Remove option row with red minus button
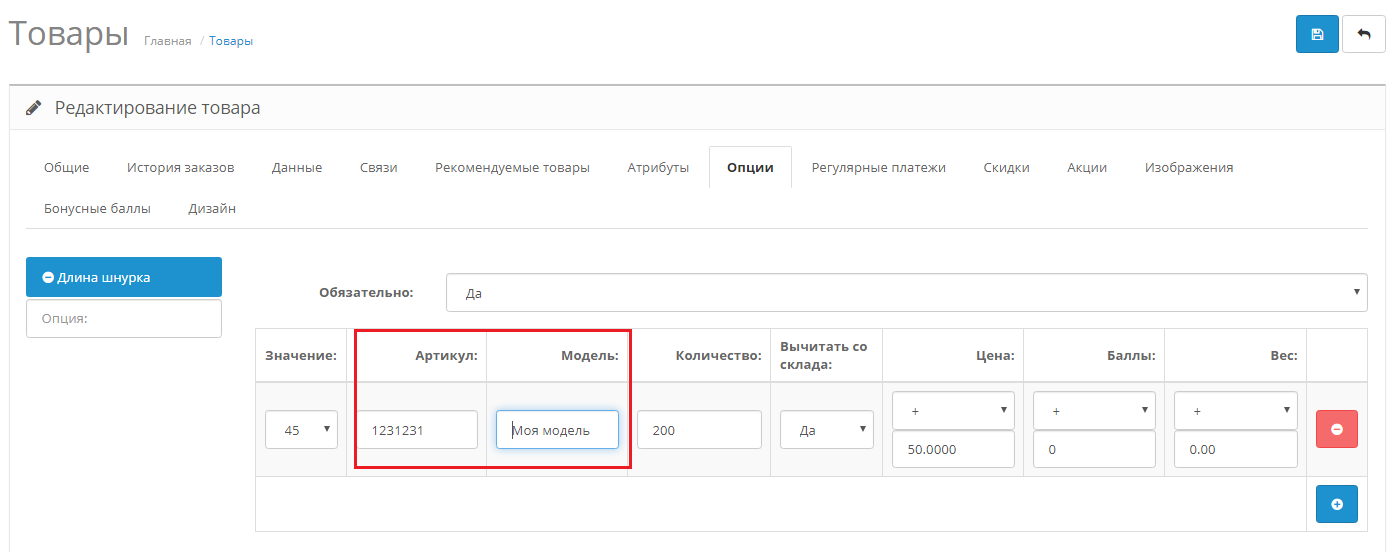1393x552 pixels. point(1337,429)
